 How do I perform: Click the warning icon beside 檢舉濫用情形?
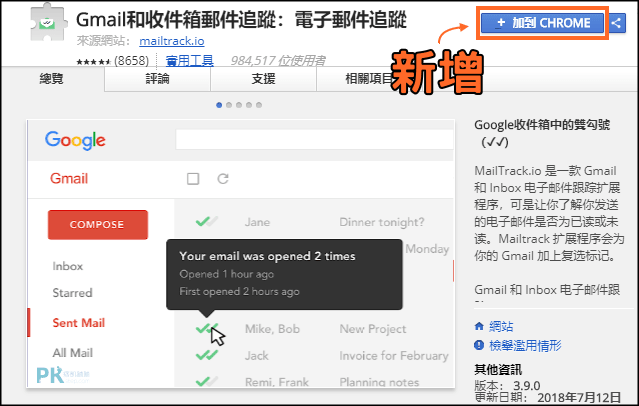pos(479,345)
